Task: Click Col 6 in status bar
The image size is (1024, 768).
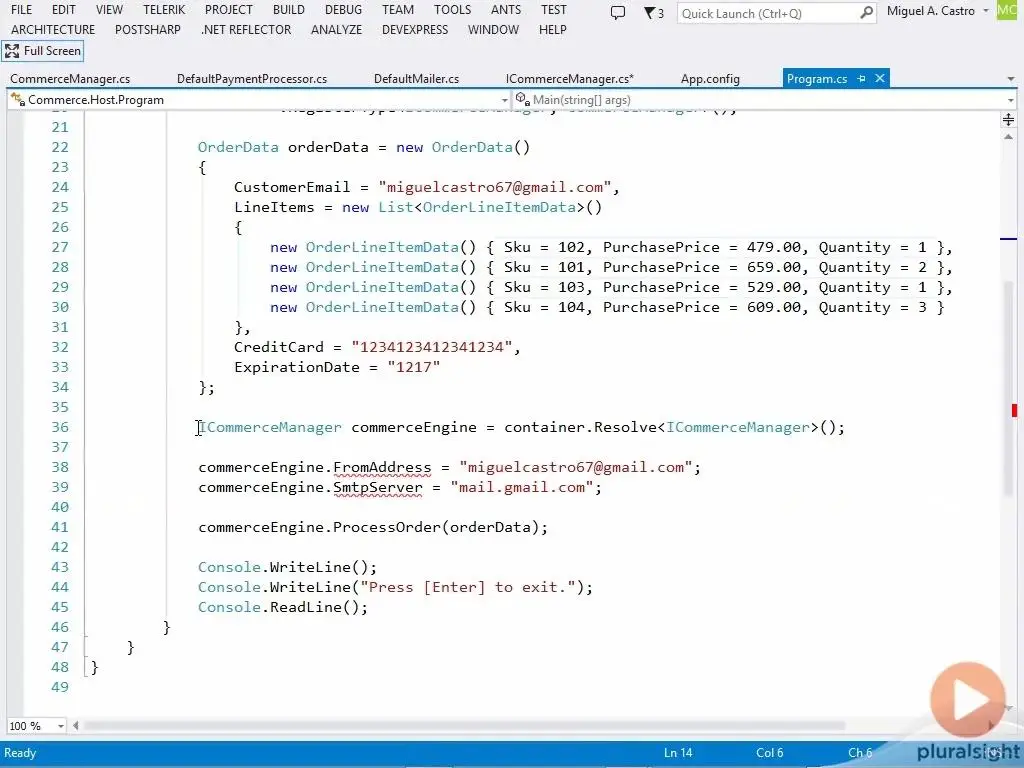Action: (x=769, y=753)
